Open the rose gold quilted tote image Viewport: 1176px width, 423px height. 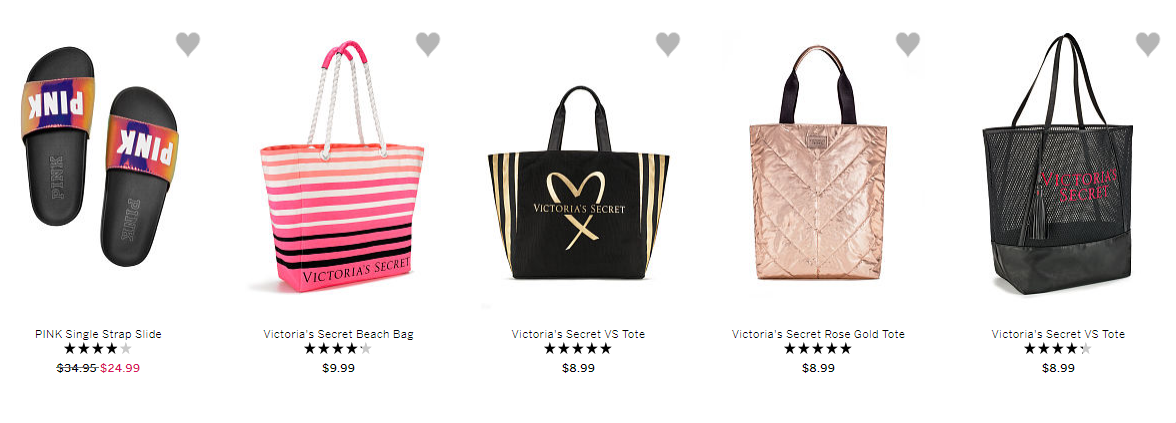(x=818, y=163)
